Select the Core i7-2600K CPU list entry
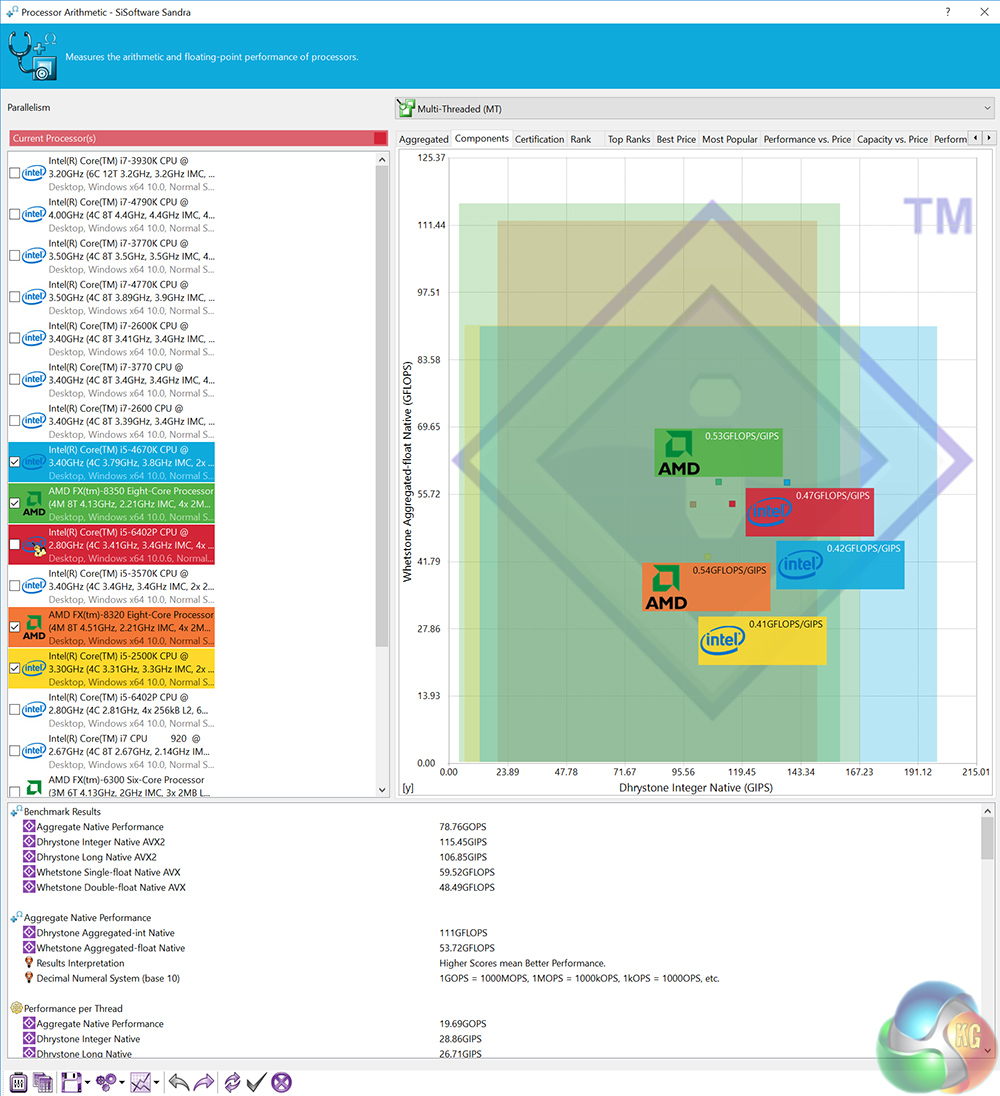The height and width of the screenshot is (1096, 1000). click(x=112, y=338)
